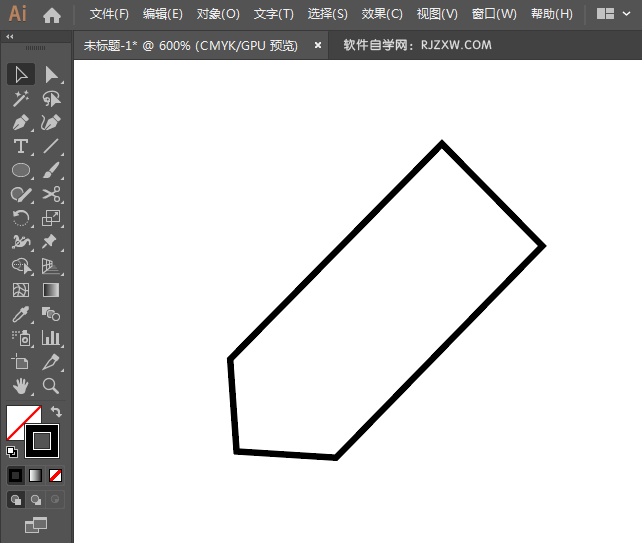Screen dimensions: 642x543
Task: Select the Hand tool
Action: click(21, 386)
